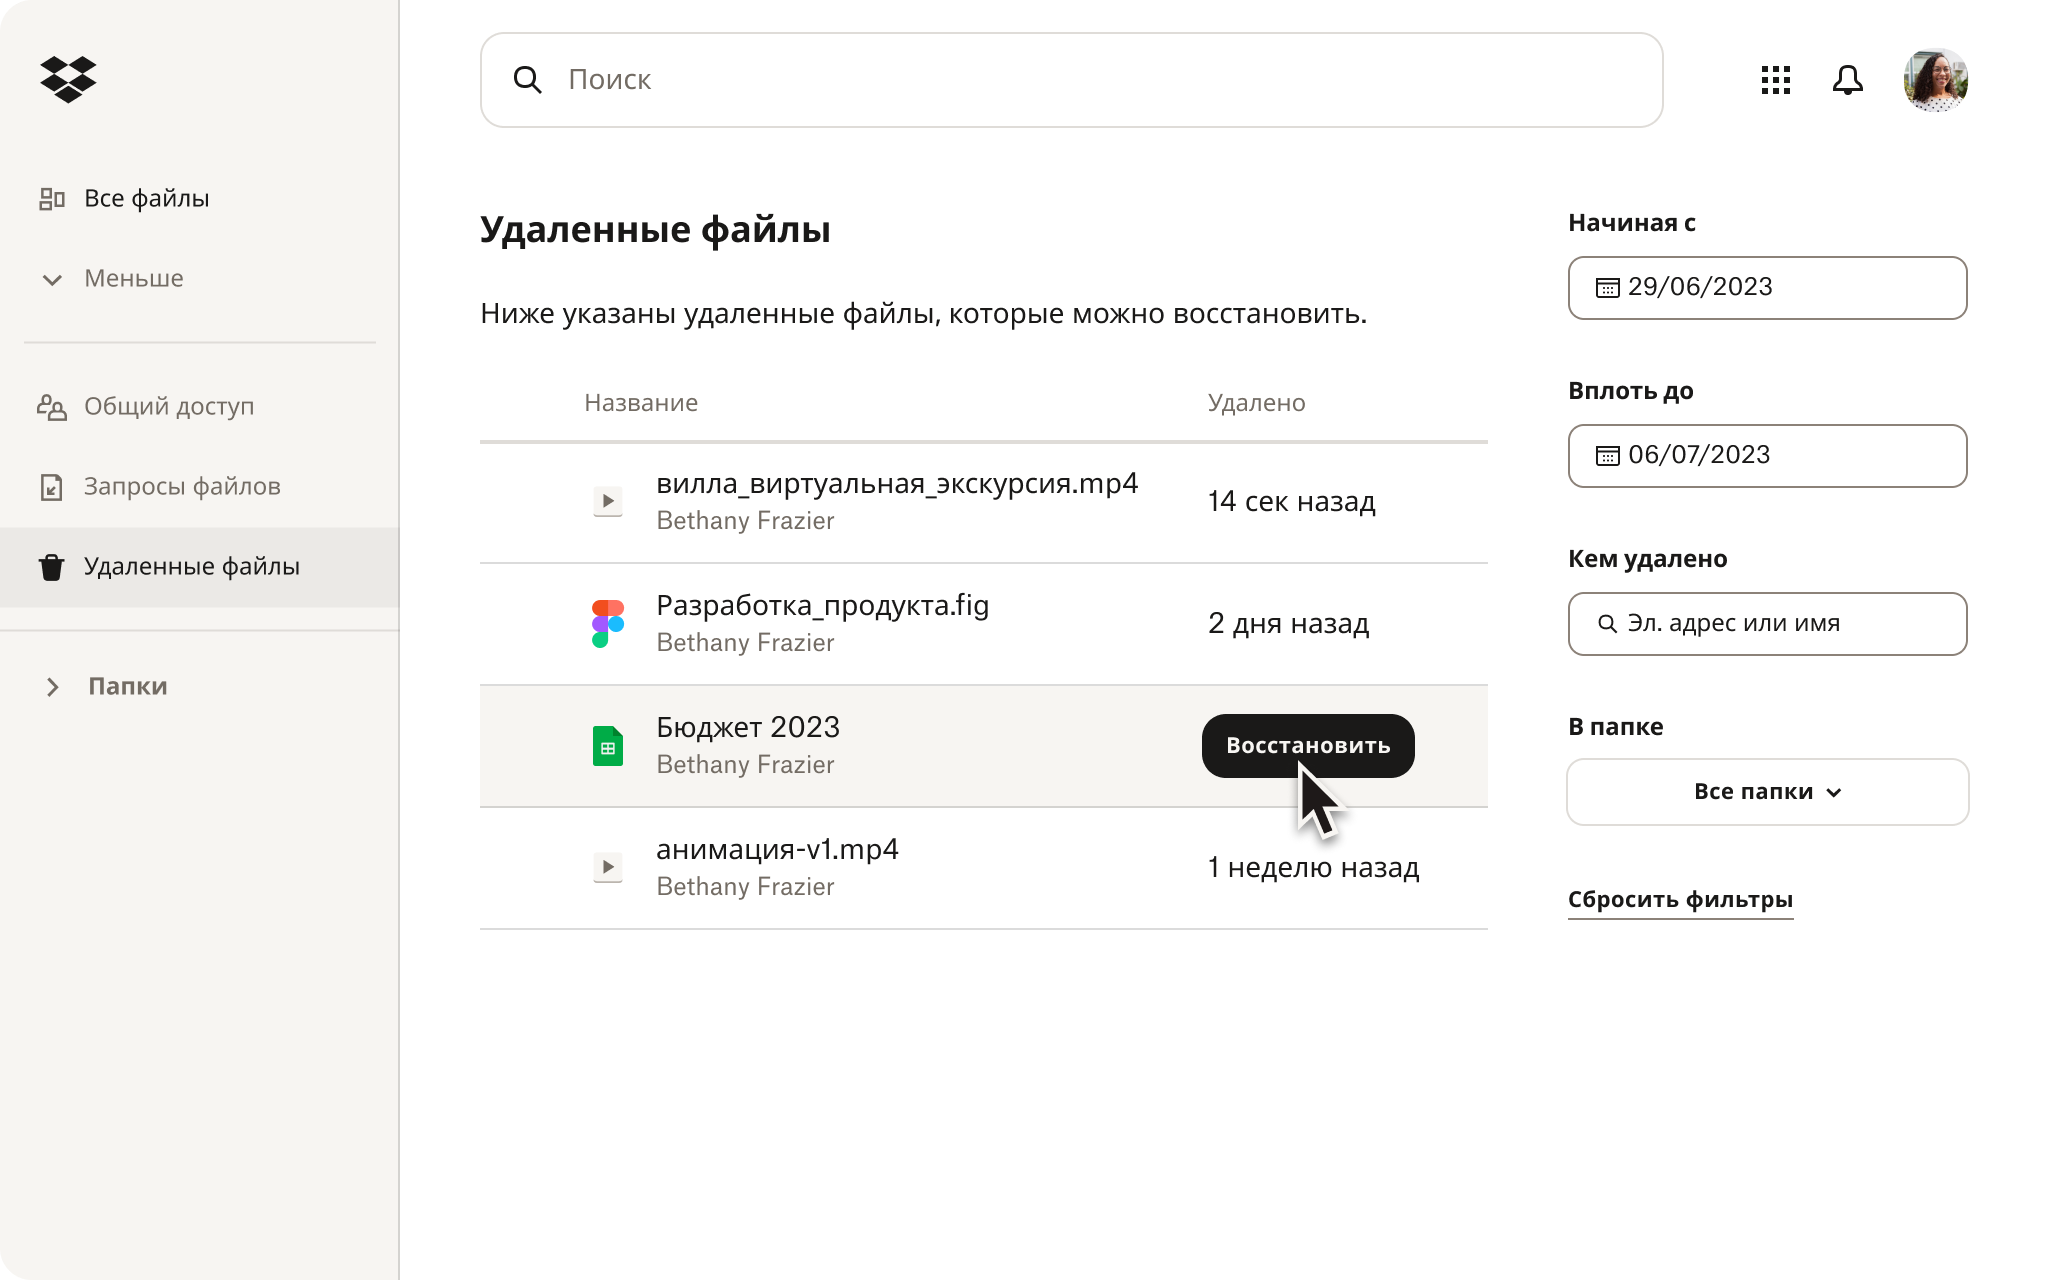
Task: Open the apps grid icon
Action: click(x=1775, y=80)
